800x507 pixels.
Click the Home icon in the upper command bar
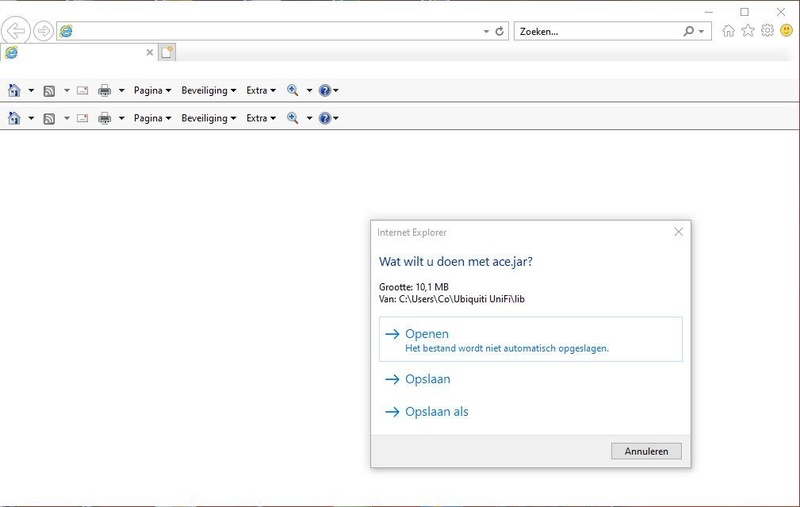click(14, 90)
